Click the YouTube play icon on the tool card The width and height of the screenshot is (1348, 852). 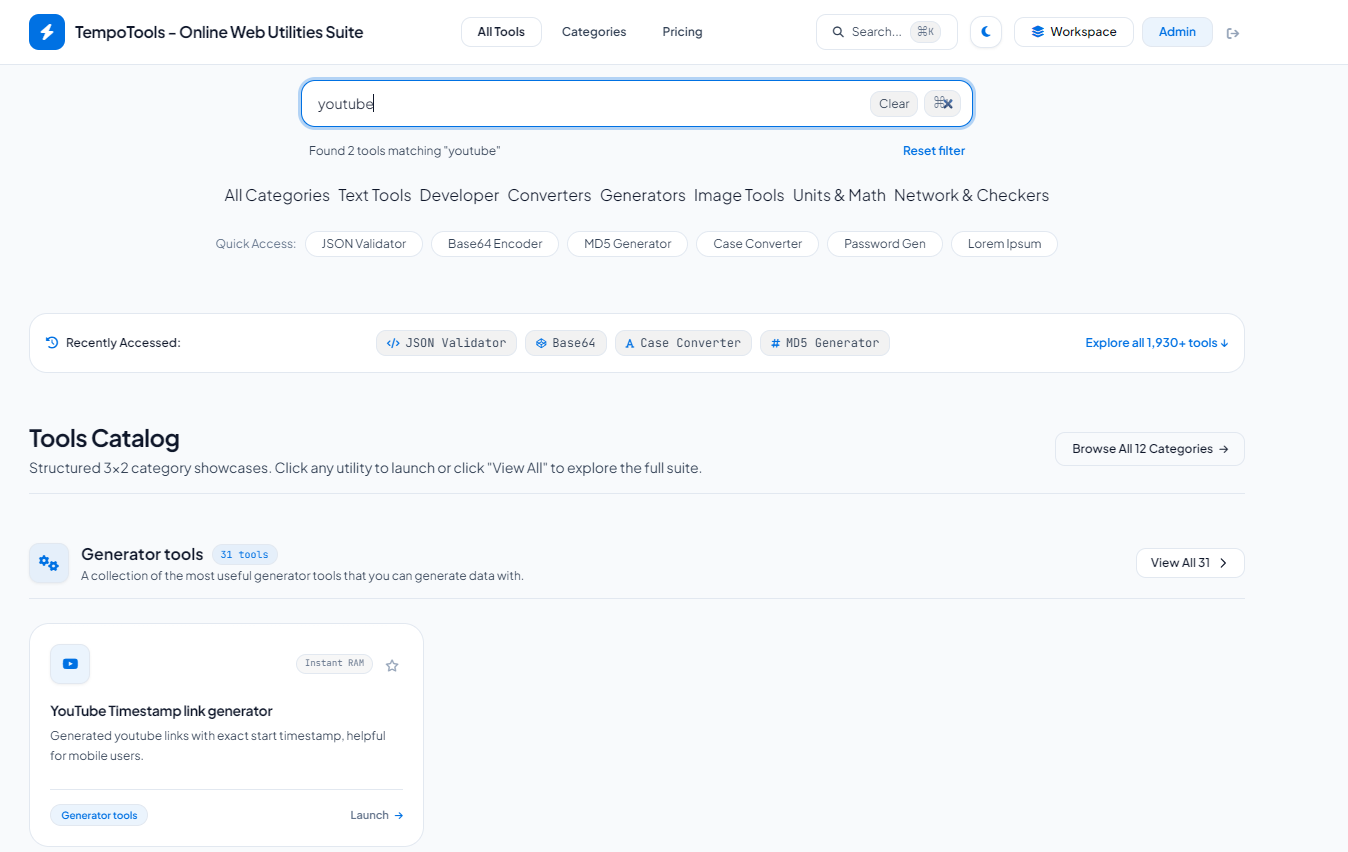pos(70,664)
